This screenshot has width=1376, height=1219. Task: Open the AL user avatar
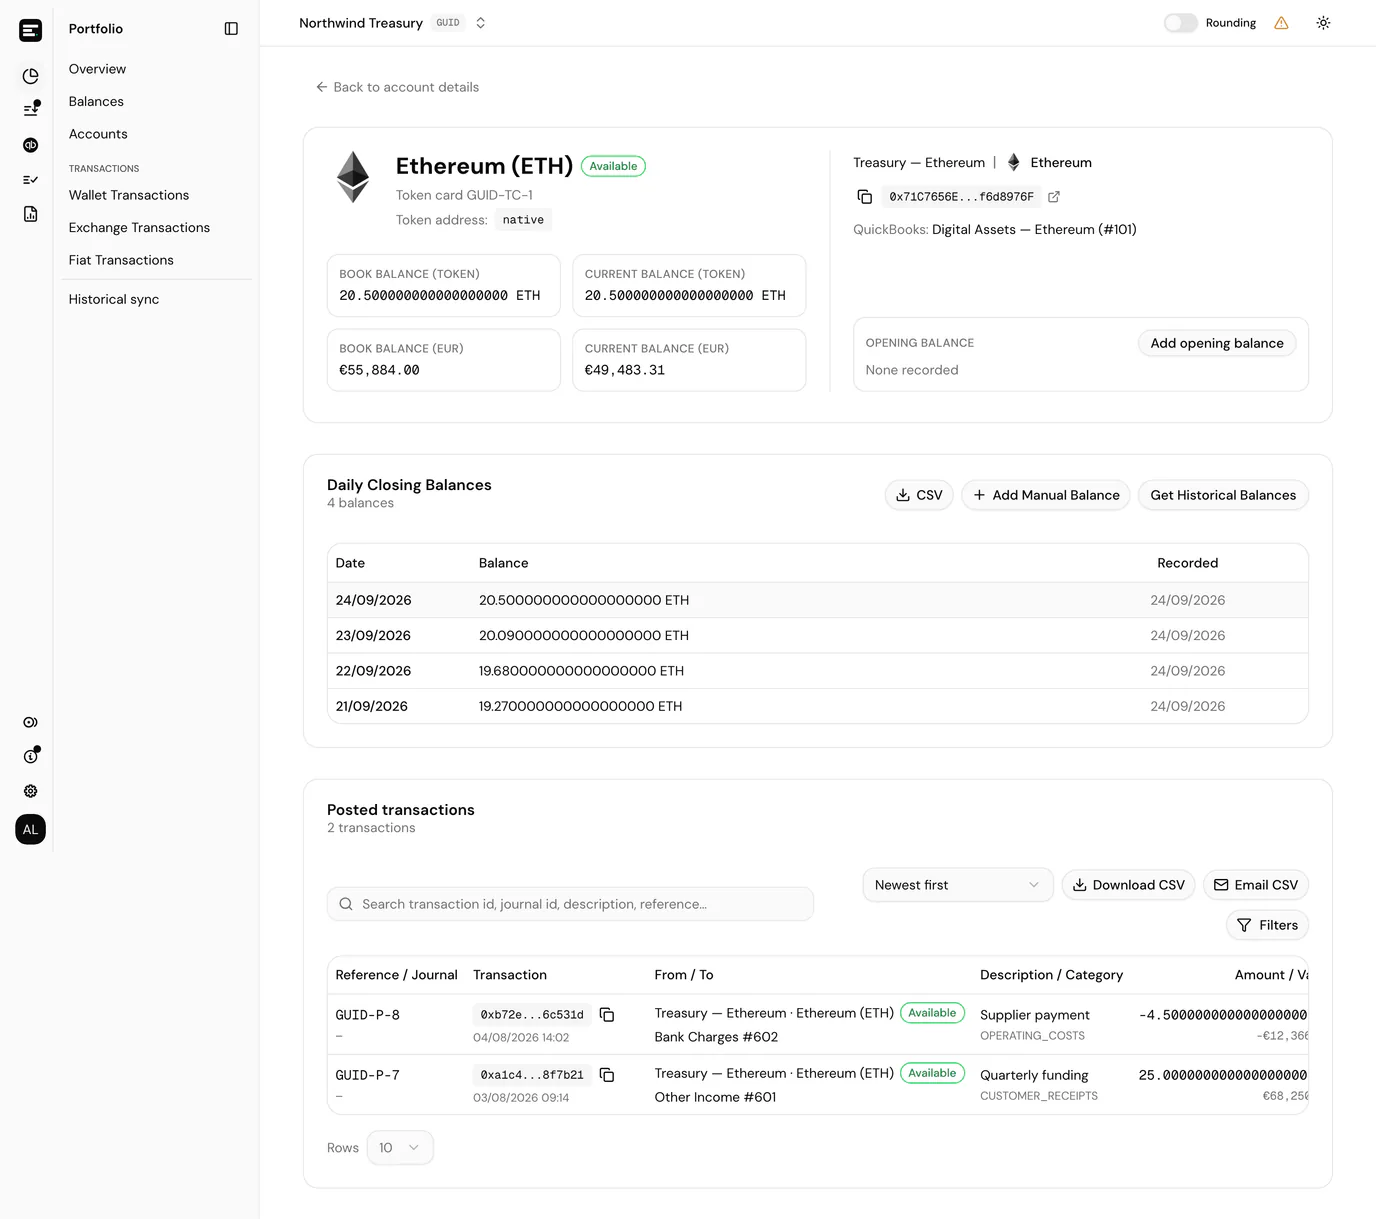(31, 829)
